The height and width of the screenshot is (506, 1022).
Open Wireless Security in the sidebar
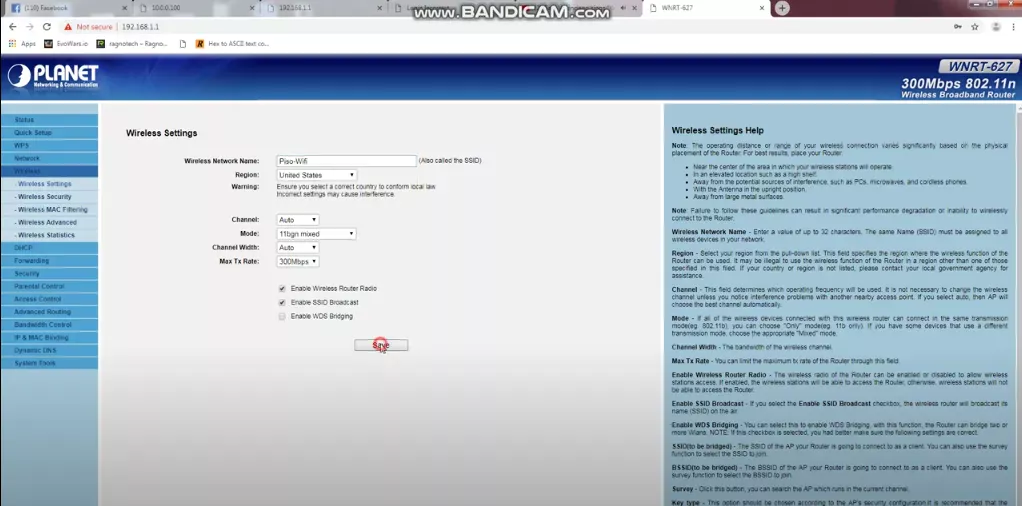coord(45,197)
